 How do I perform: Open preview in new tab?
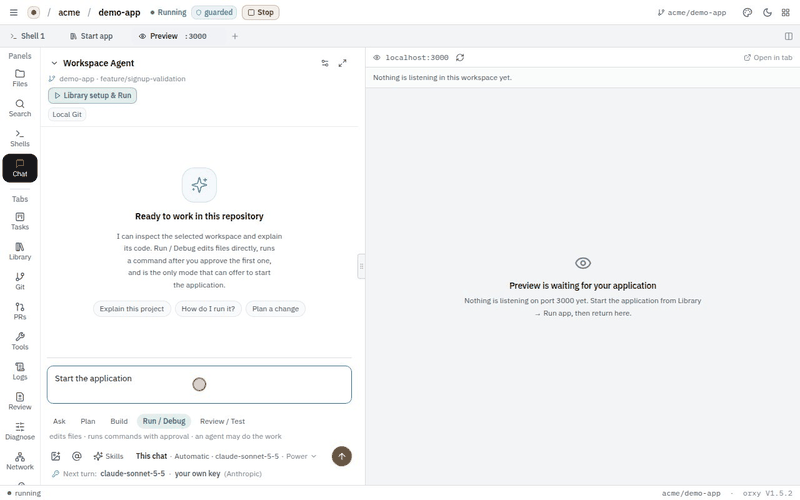click(768, 58)
